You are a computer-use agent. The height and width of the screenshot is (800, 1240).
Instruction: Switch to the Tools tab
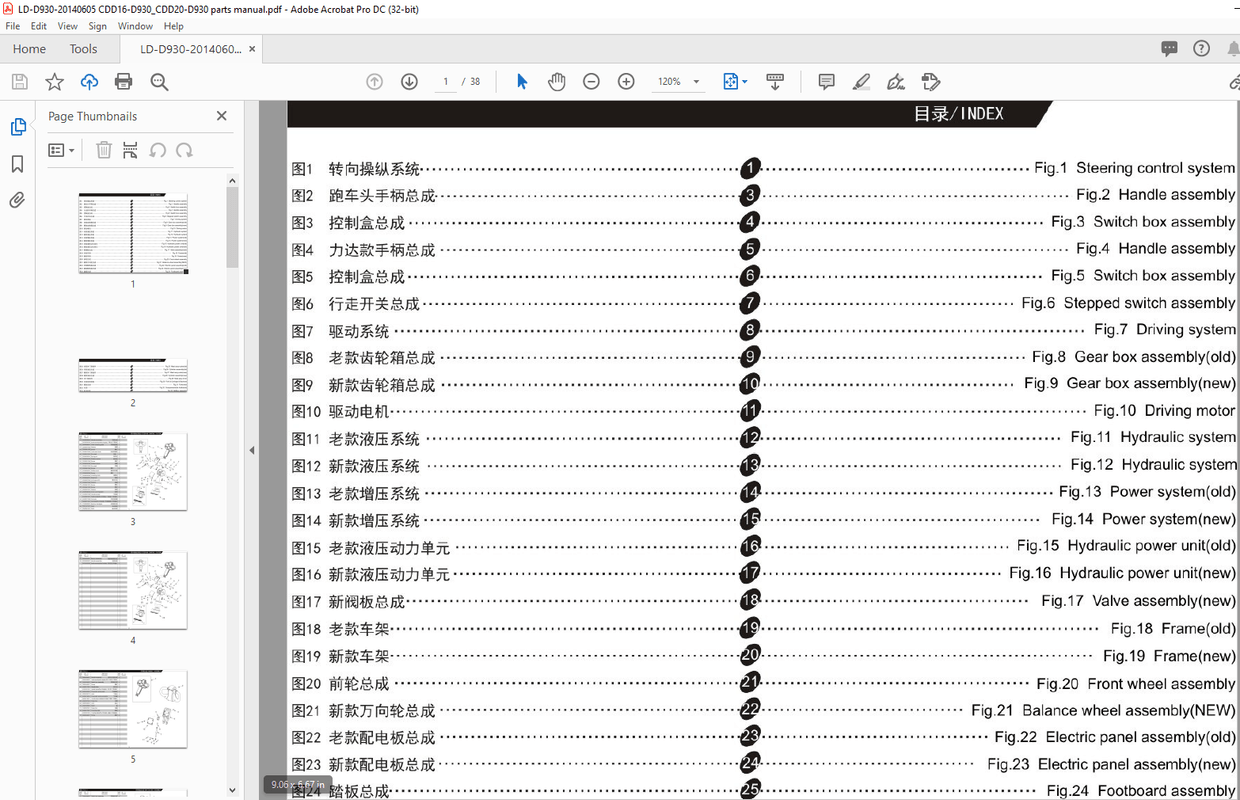pos(84,48)
